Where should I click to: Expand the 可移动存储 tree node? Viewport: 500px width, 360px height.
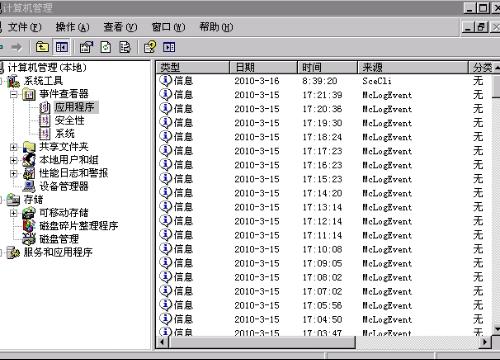[x=14, y=213]
